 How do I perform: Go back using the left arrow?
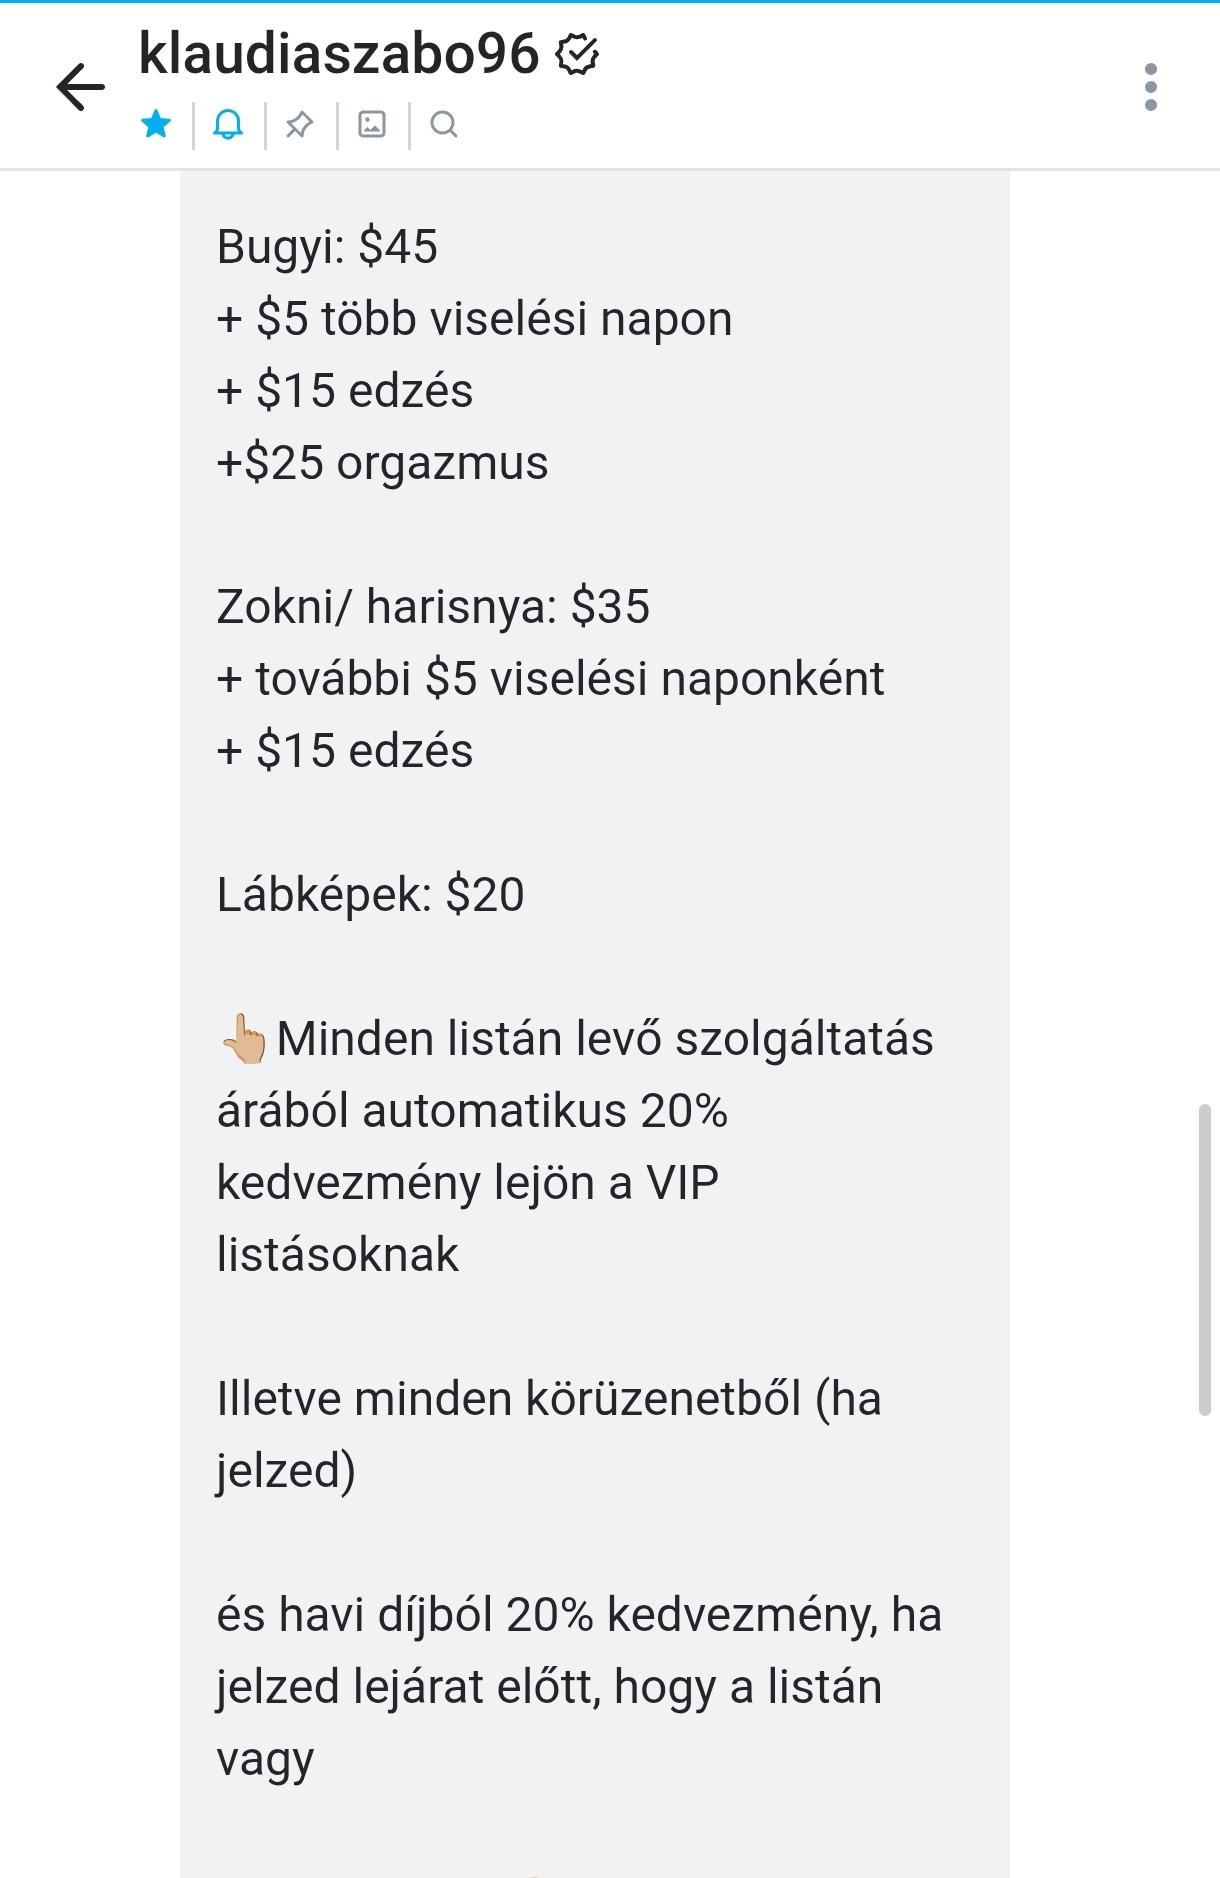point(81,86)
